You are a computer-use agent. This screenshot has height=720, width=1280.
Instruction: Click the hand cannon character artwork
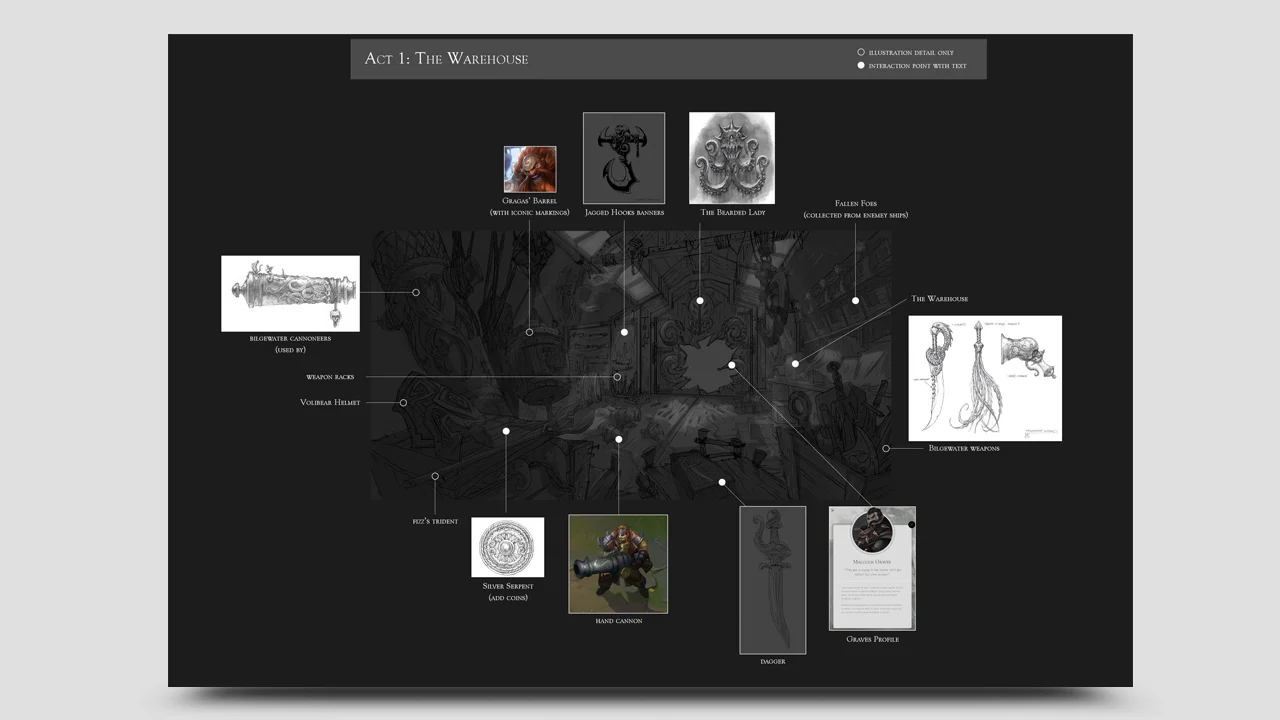tap(618, 564)
